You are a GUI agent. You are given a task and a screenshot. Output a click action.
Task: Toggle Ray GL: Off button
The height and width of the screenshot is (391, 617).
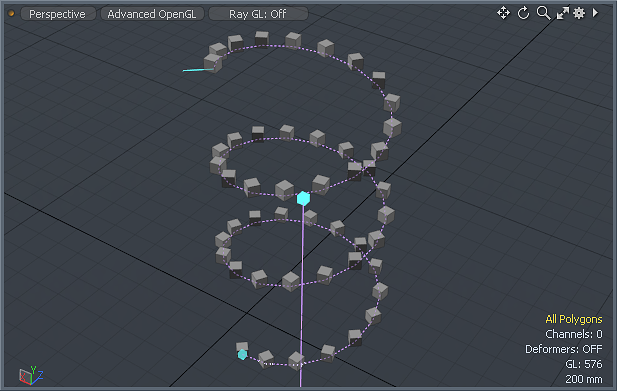(x=258, y=14)
